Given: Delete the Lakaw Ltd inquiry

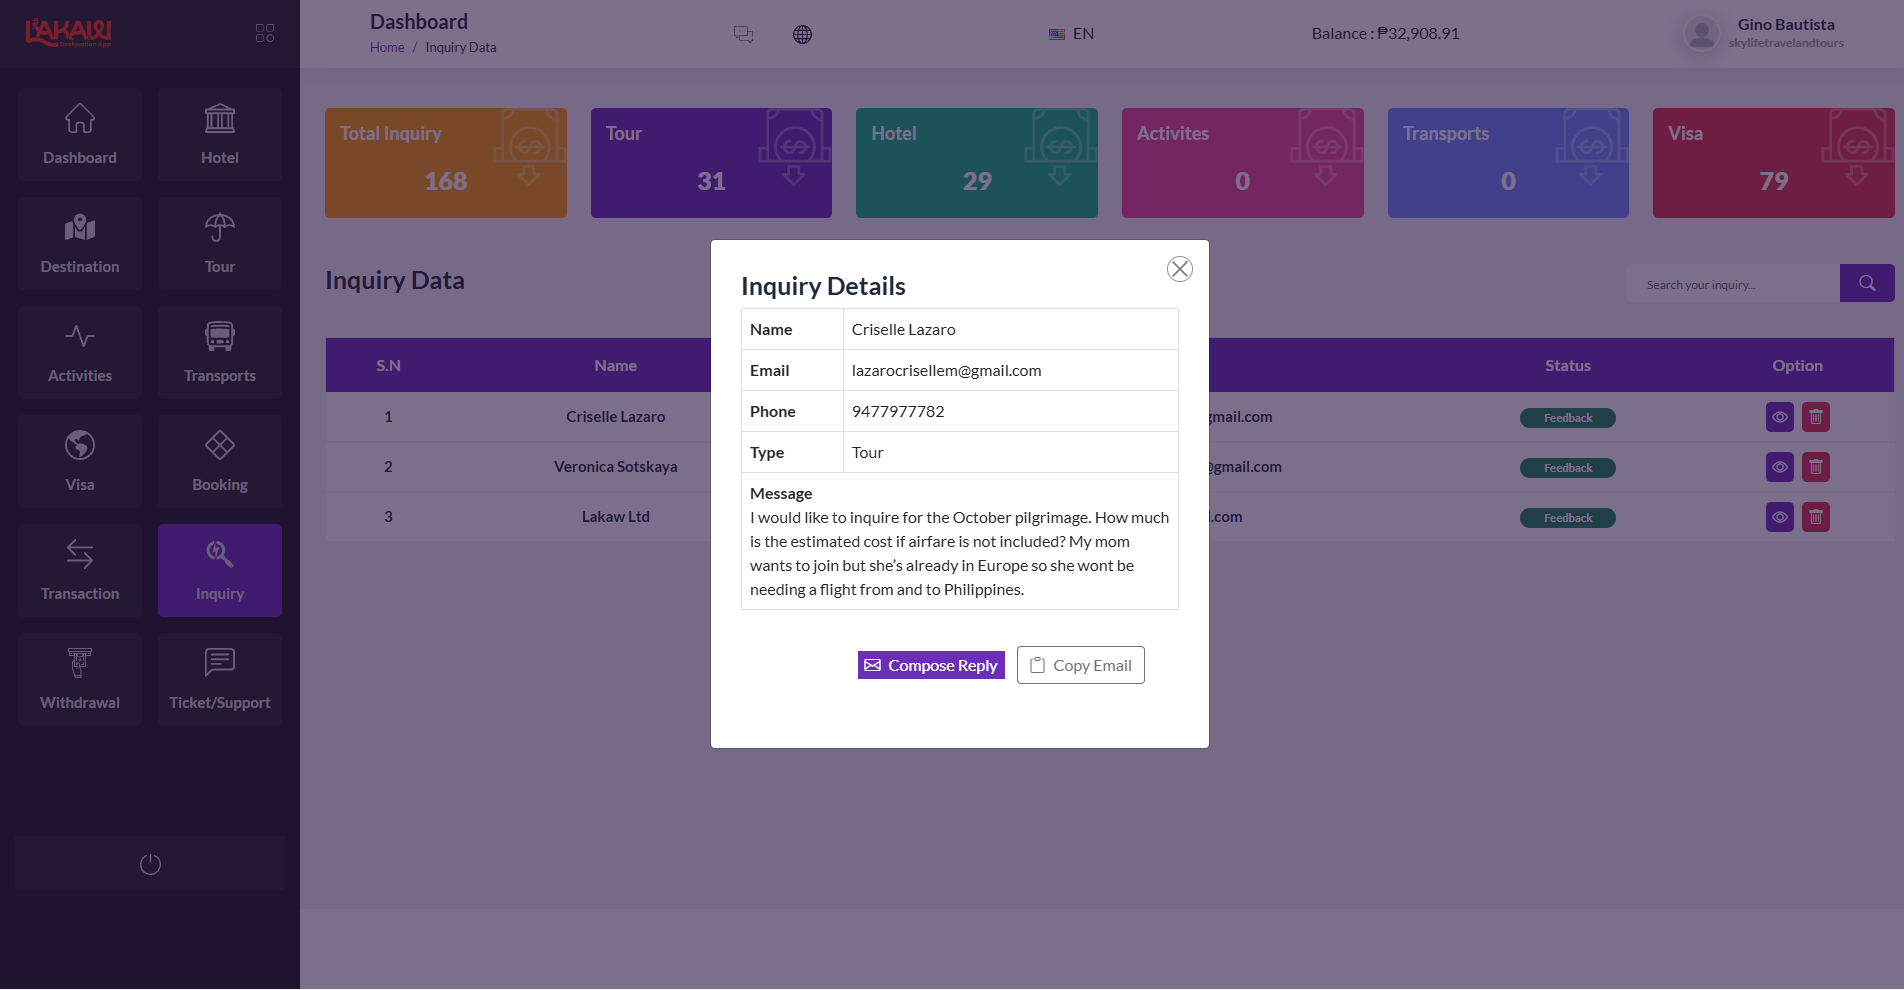Looking at the screenshot, I should (1816, 517).
